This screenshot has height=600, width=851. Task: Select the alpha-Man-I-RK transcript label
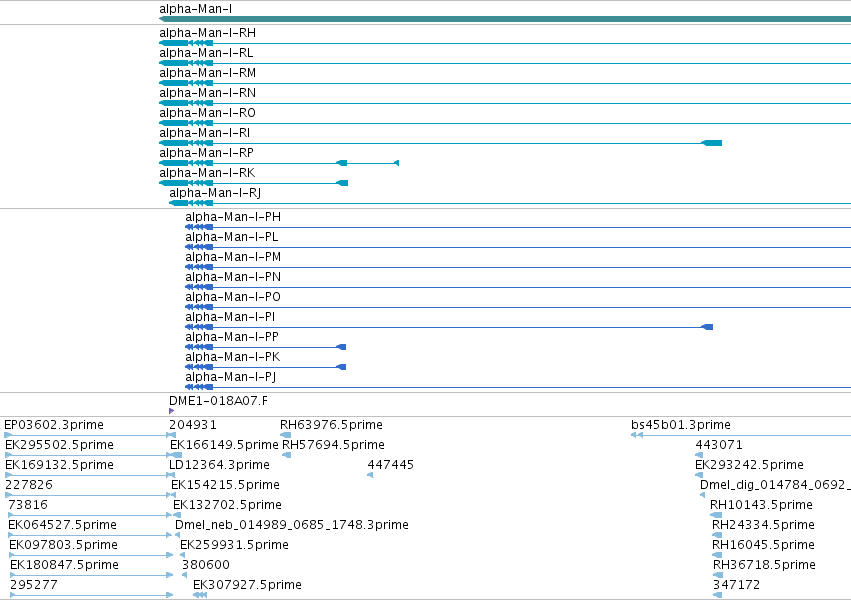tap(207, 174)
